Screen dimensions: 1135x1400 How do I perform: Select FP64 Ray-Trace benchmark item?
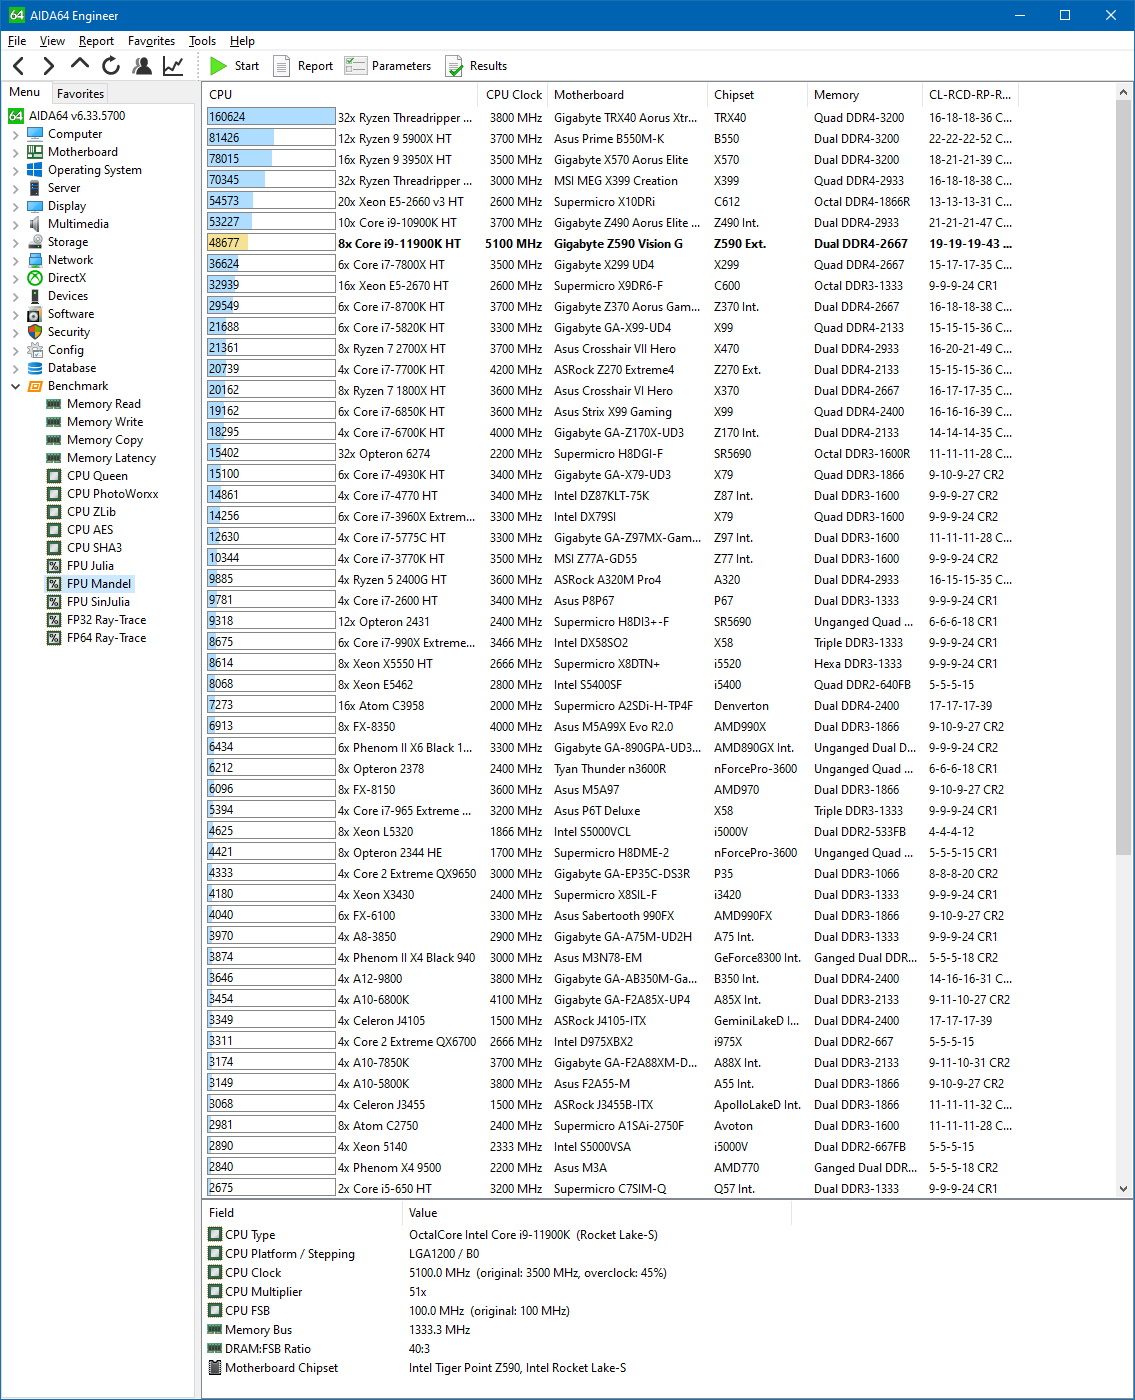pos(106,638)
